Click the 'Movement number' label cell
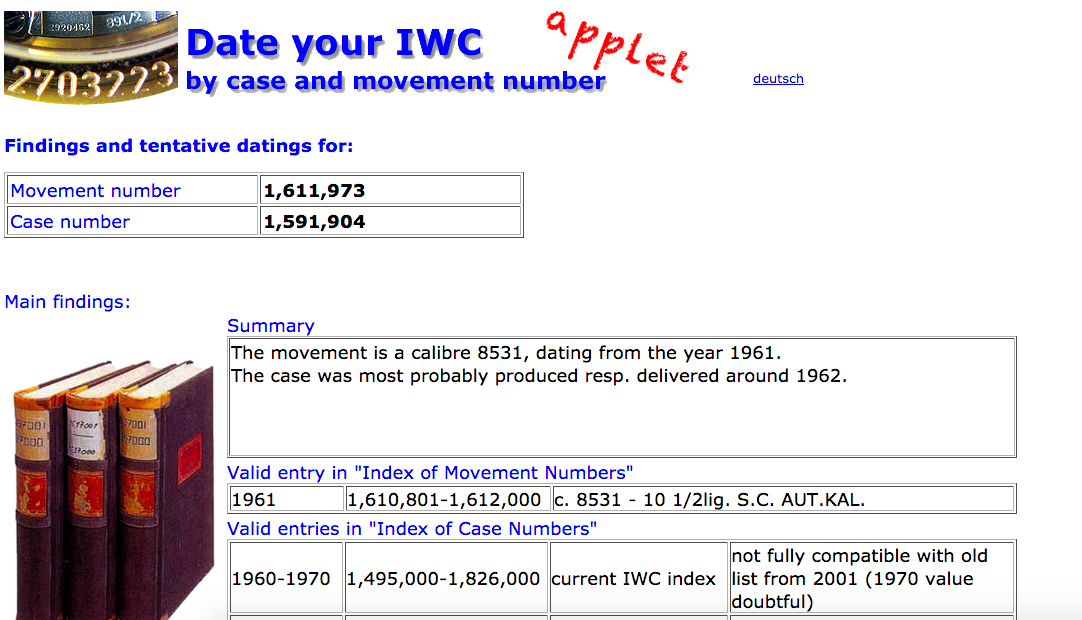1082x620 pixels. click(132, 190)
